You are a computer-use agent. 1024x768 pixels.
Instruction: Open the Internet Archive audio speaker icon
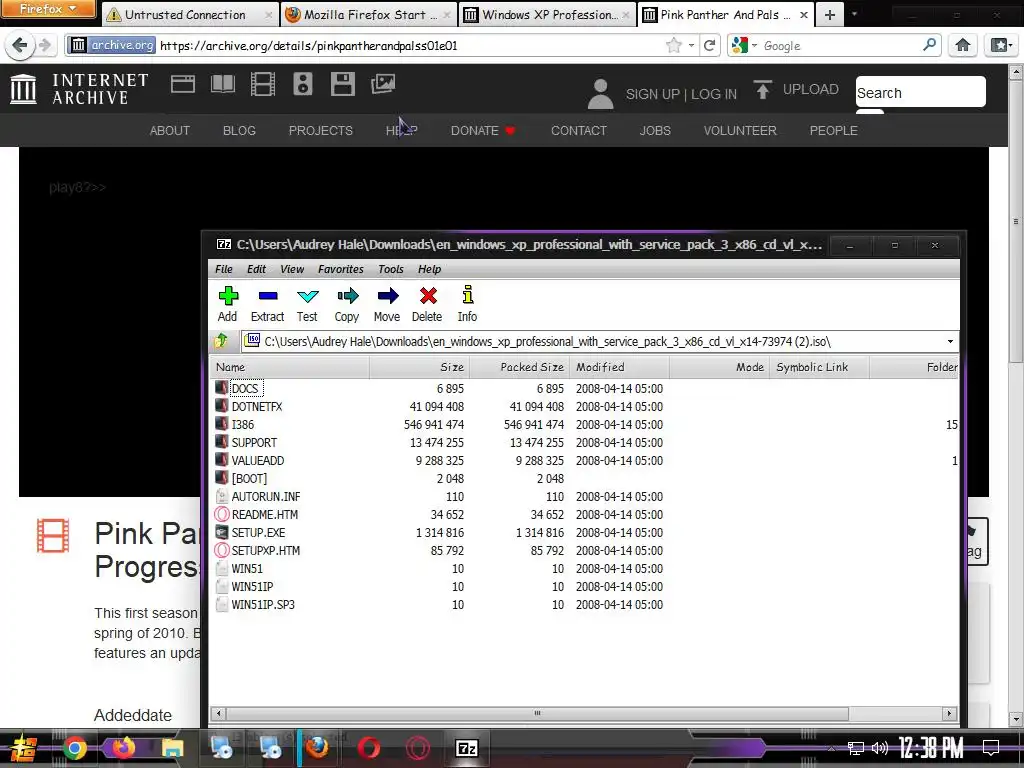click(x=302, y=84)
